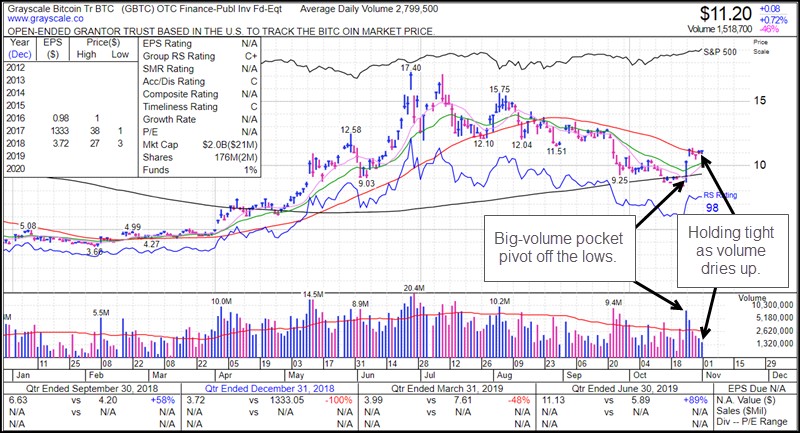Click the 1,320,000 volume scale value
800x433 pixels.
(776, 344)
